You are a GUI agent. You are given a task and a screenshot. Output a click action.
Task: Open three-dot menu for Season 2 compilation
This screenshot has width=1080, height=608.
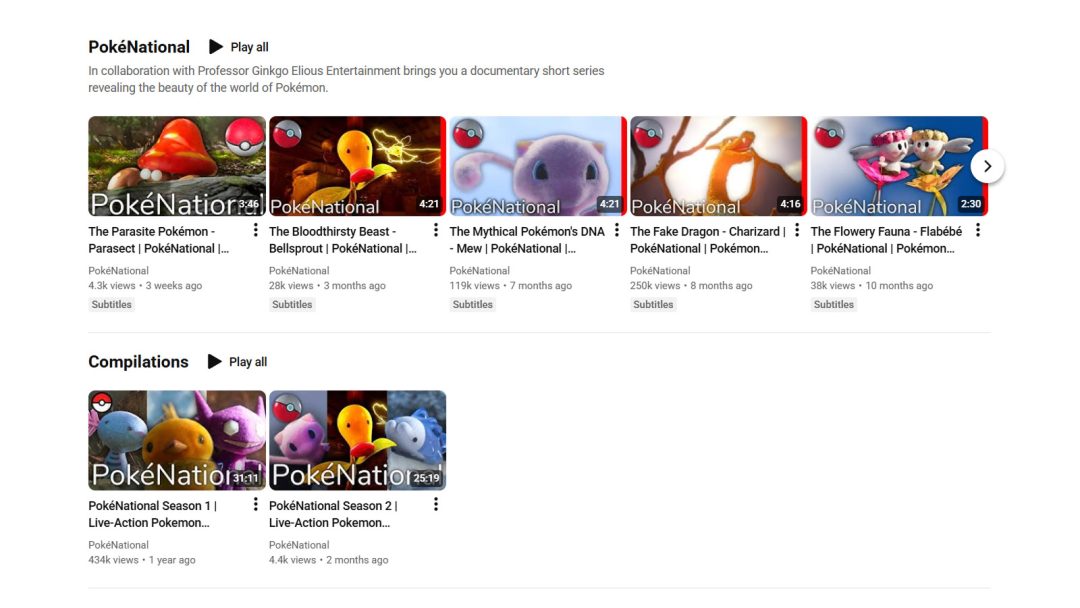436,505
